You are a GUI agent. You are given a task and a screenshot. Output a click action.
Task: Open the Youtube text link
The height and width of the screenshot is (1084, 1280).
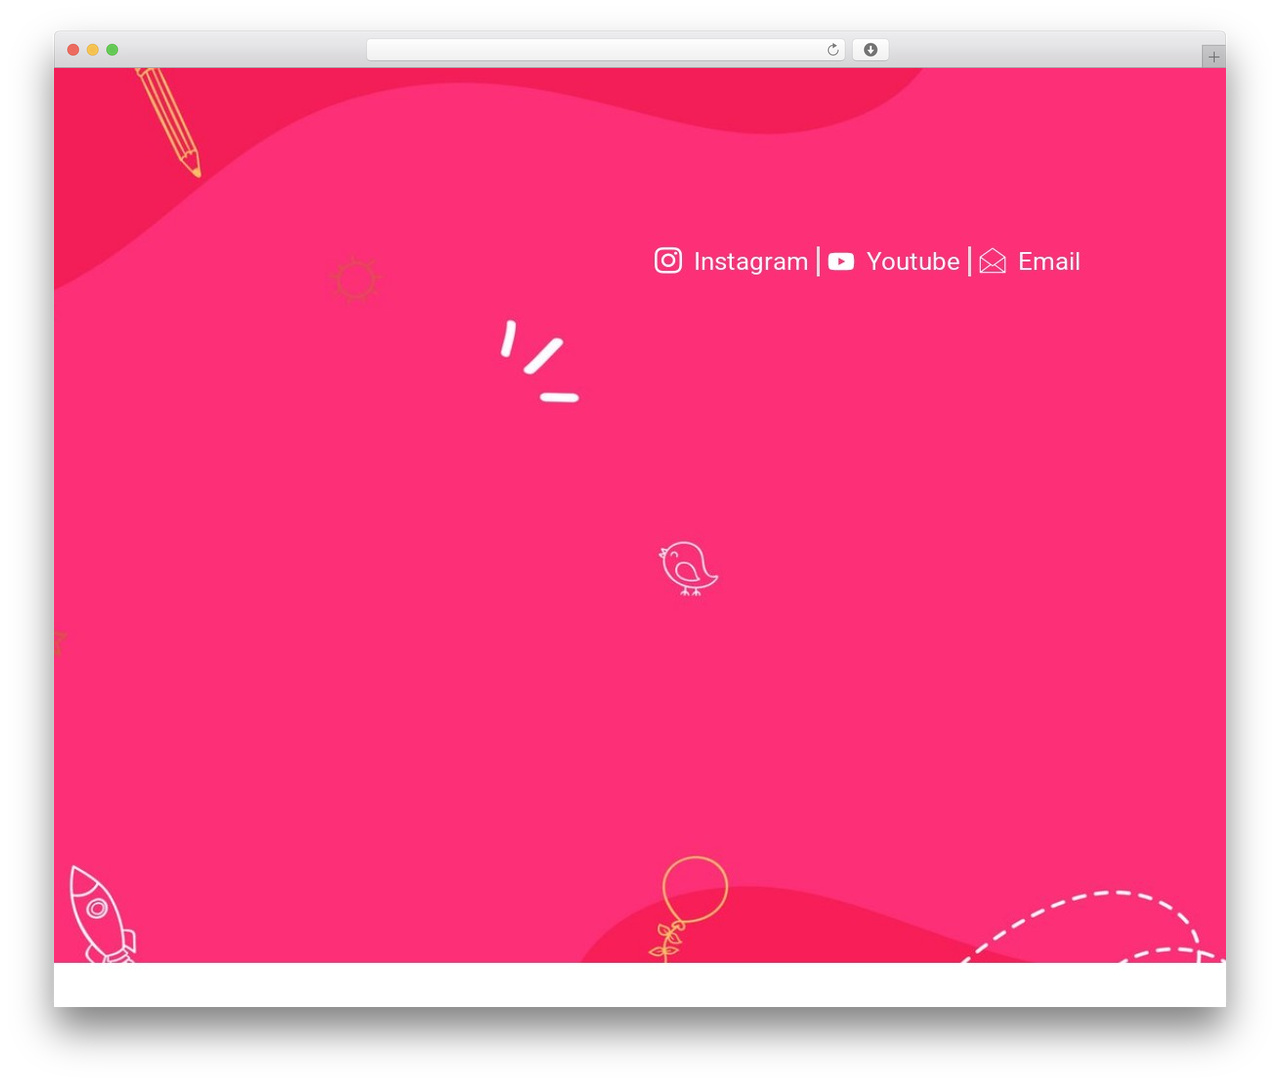click(913, 261)
